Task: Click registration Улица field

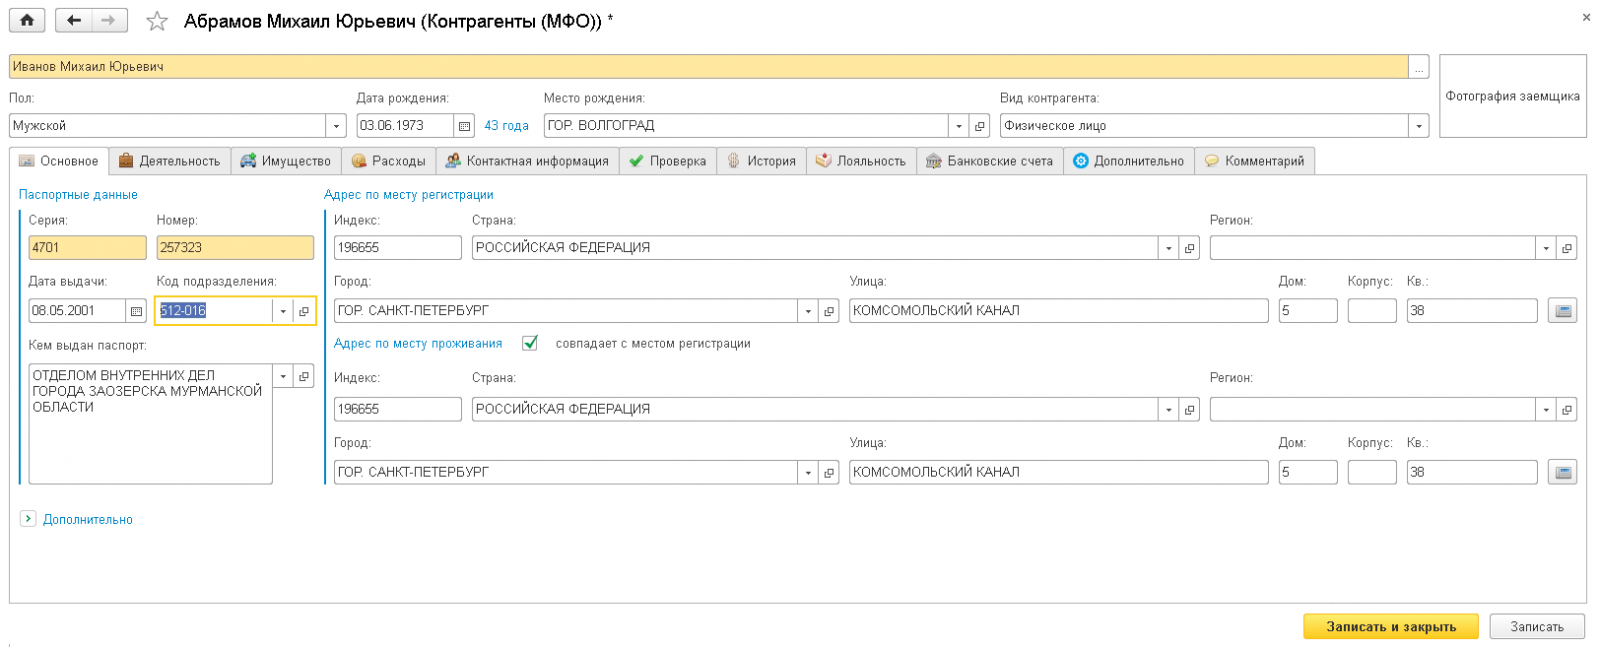Action: point(1059,311)
